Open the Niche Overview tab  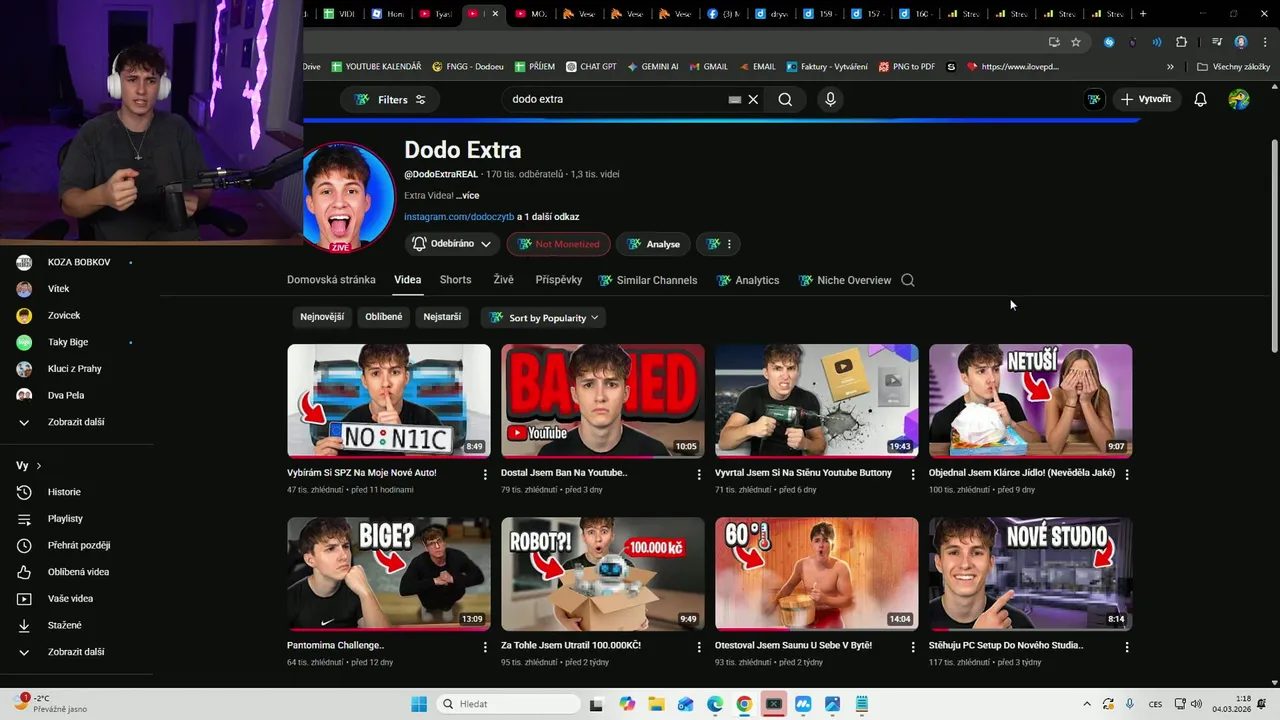click(844, 280)
